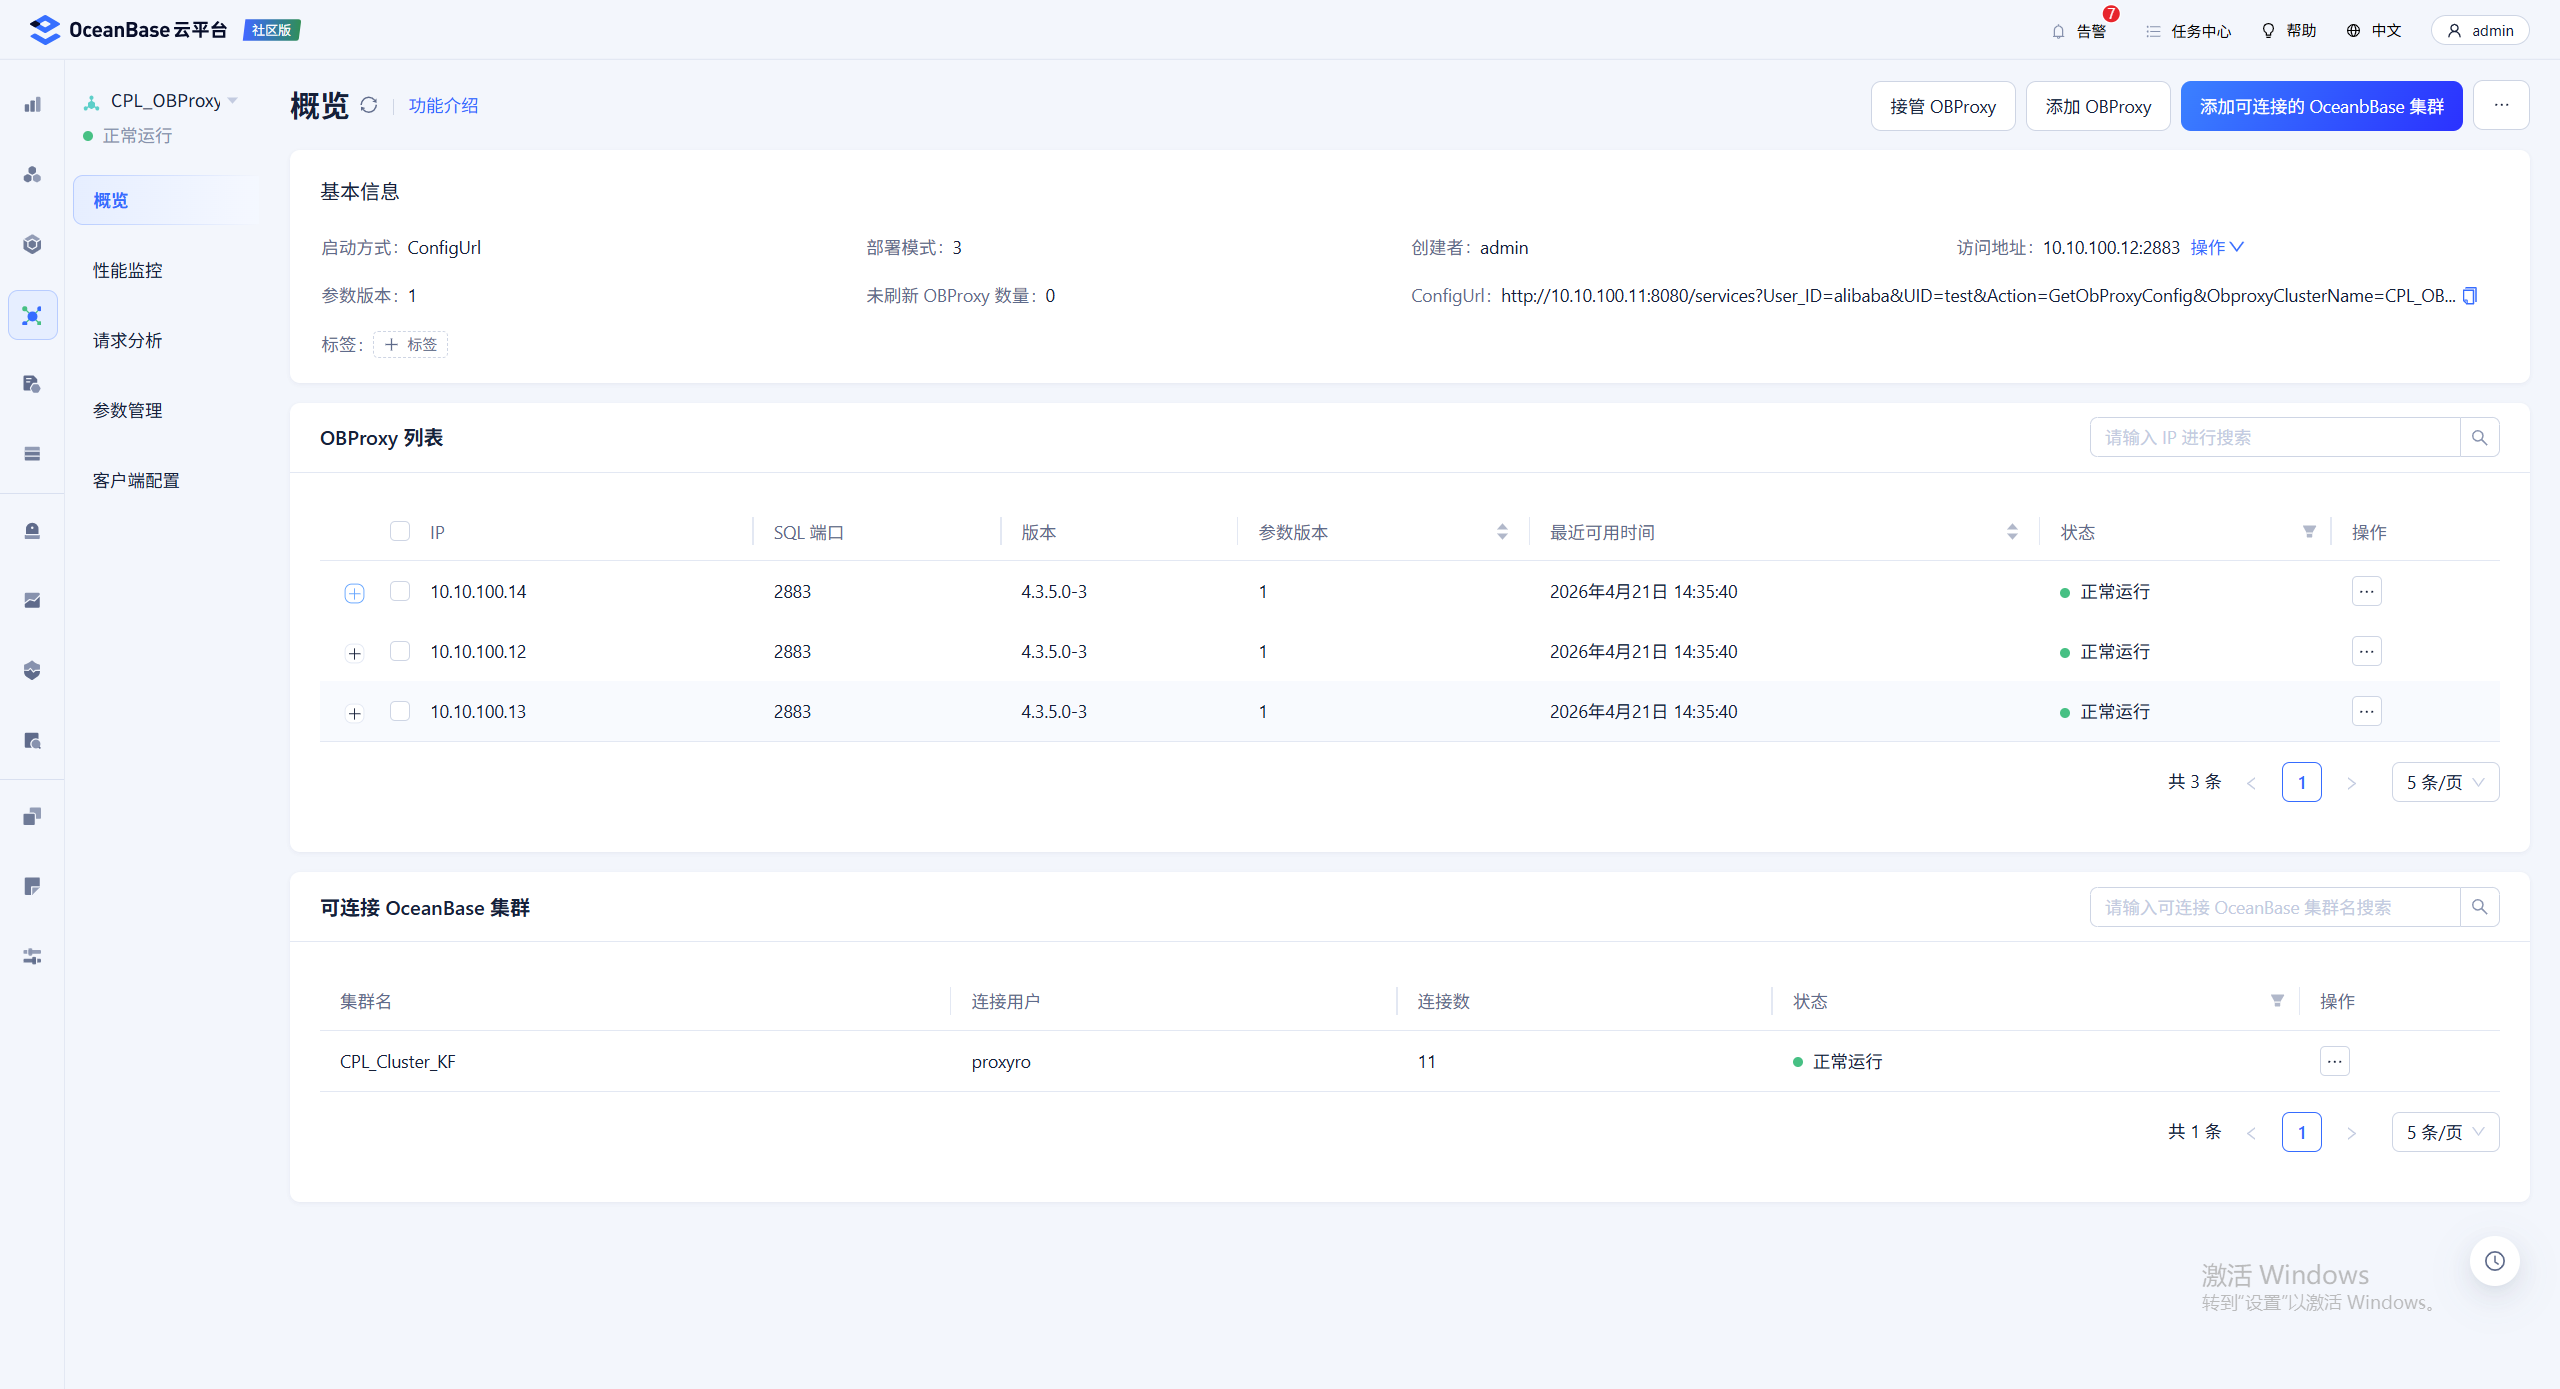Select the checkbox for 10.10.100.14
This screenshot has height=1389, width=2560.
[400, 591]
